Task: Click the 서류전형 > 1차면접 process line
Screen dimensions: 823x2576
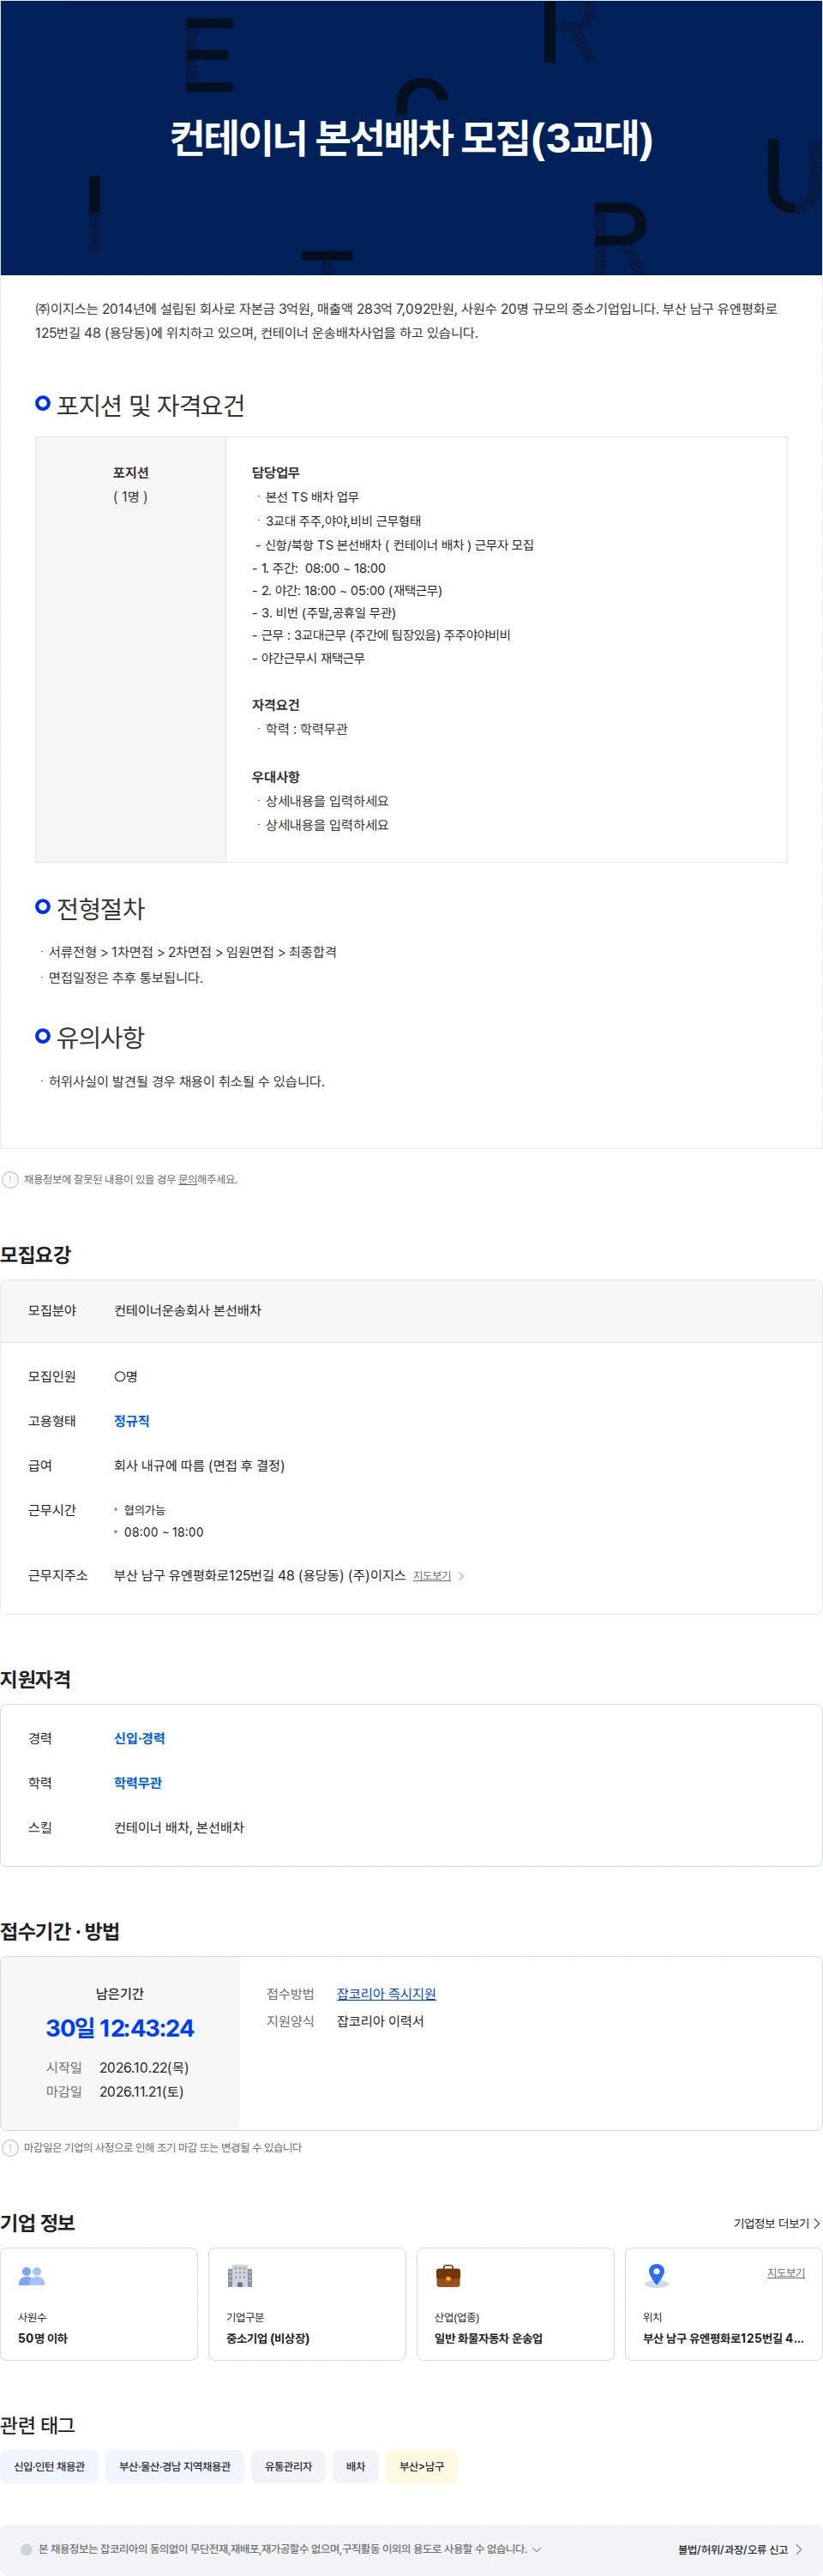Action: point(192,952)
